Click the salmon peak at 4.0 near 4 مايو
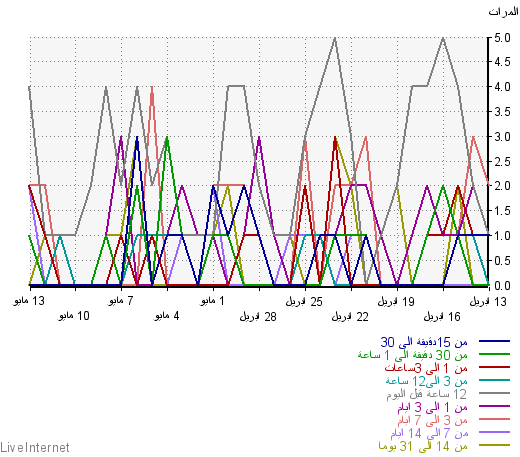This screenshot has height=457, width=520. pos(152,87)
